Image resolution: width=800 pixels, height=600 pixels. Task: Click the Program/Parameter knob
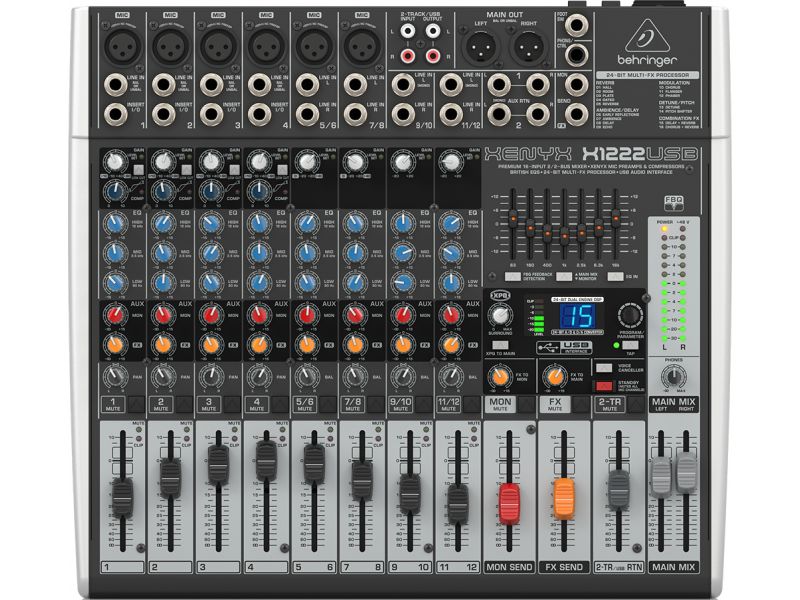[631, 315]
